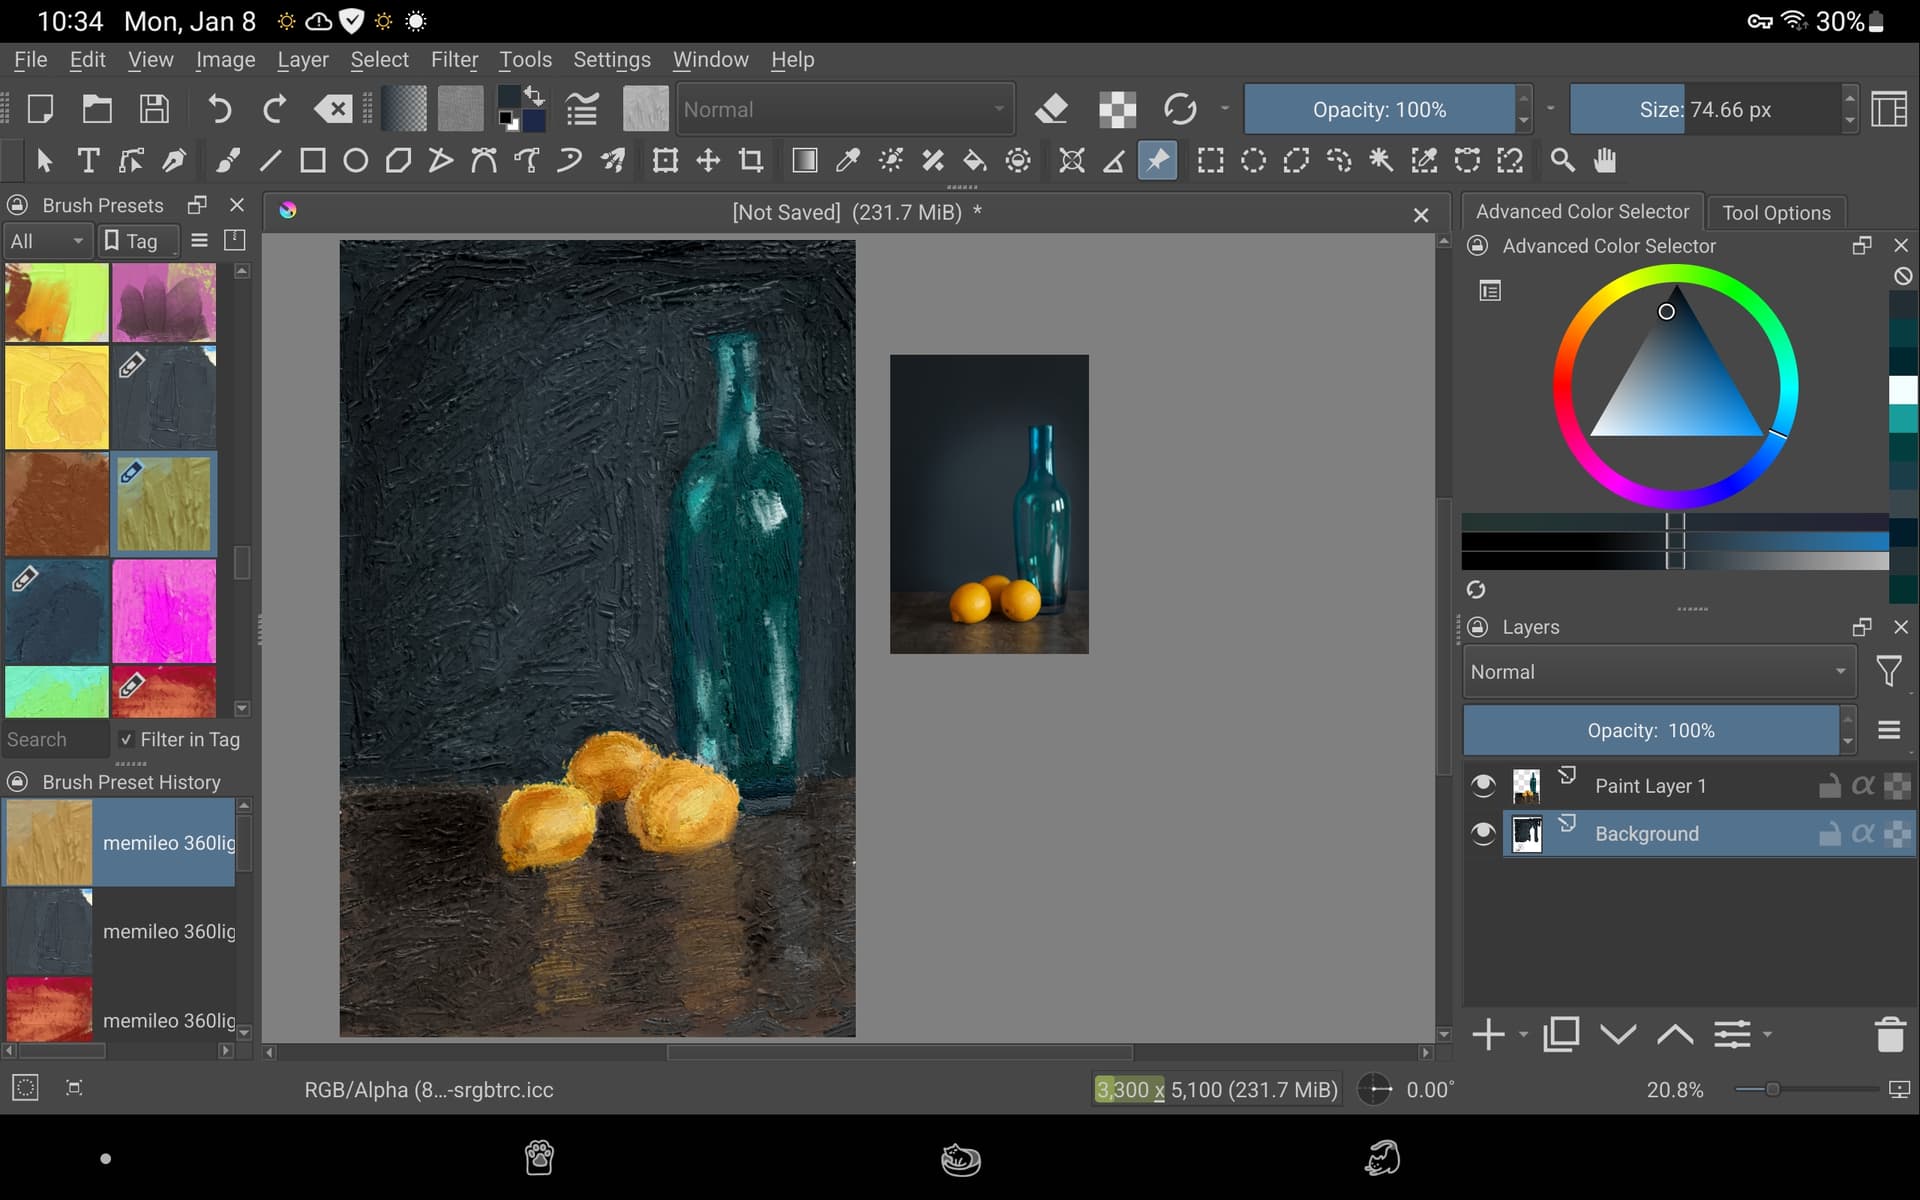The height and width of the screenshot is (1200, 1920).
Task: Choose the Fill bucket tool
Action: click(x=974, y=161)
